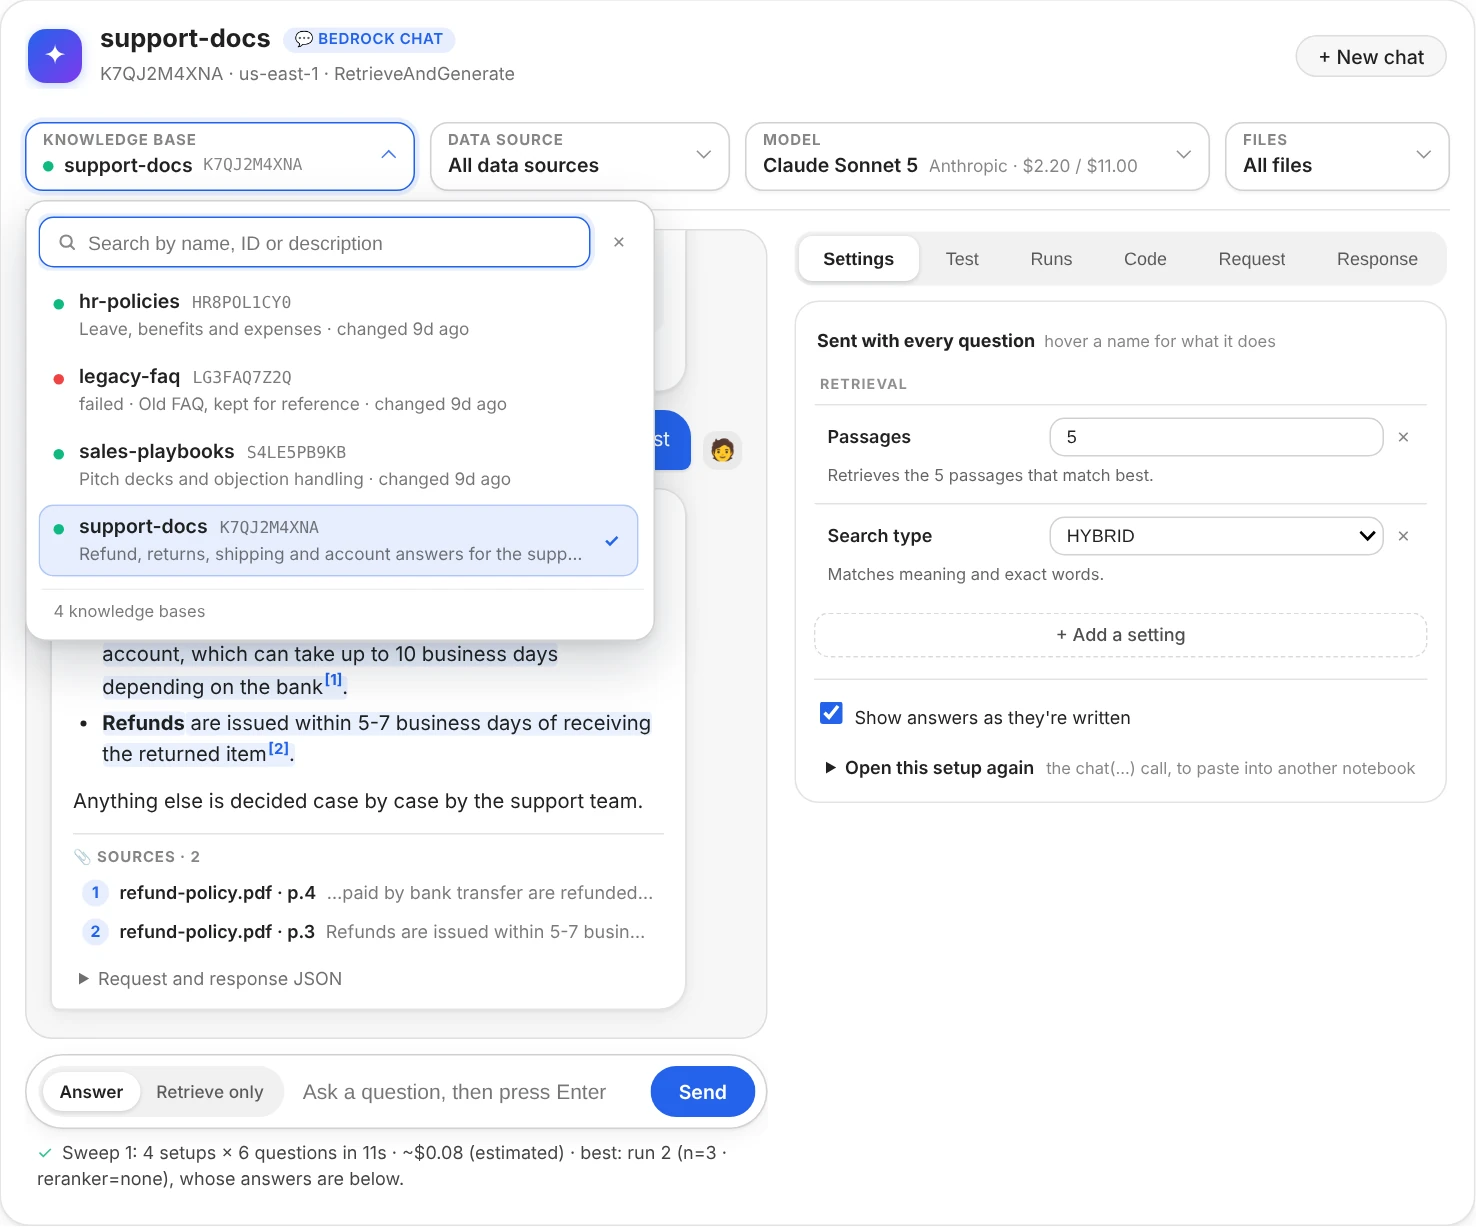
Task: Open the Model dropdown
Action: [x=977, y=156]
